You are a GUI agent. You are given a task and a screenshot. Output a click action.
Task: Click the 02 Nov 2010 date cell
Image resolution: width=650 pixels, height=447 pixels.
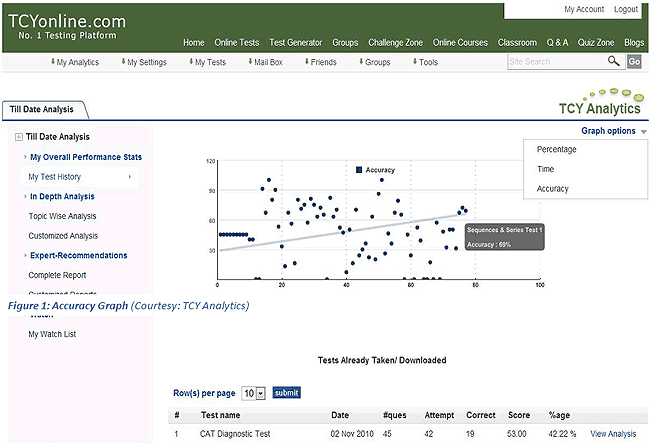click(352, 434)
